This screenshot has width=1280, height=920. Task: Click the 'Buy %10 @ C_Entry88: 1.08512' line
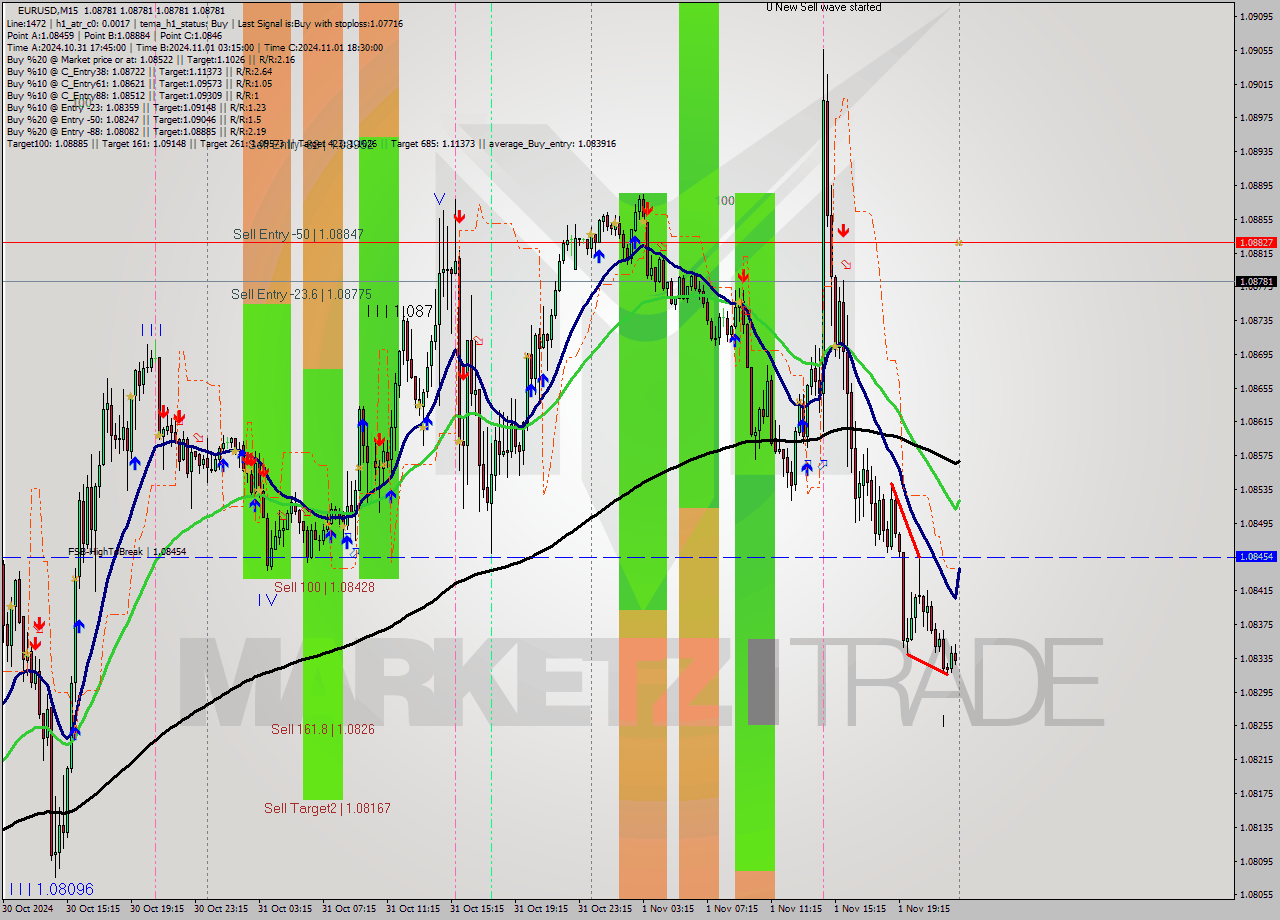point(134,95)
